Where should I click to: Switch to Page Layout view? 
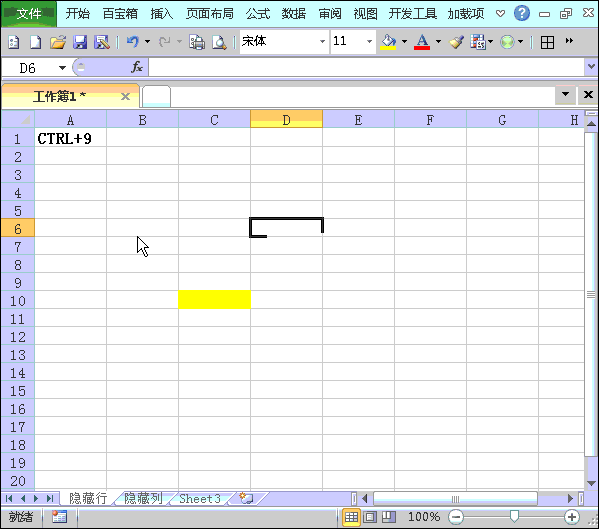click(x=370, y=517)
